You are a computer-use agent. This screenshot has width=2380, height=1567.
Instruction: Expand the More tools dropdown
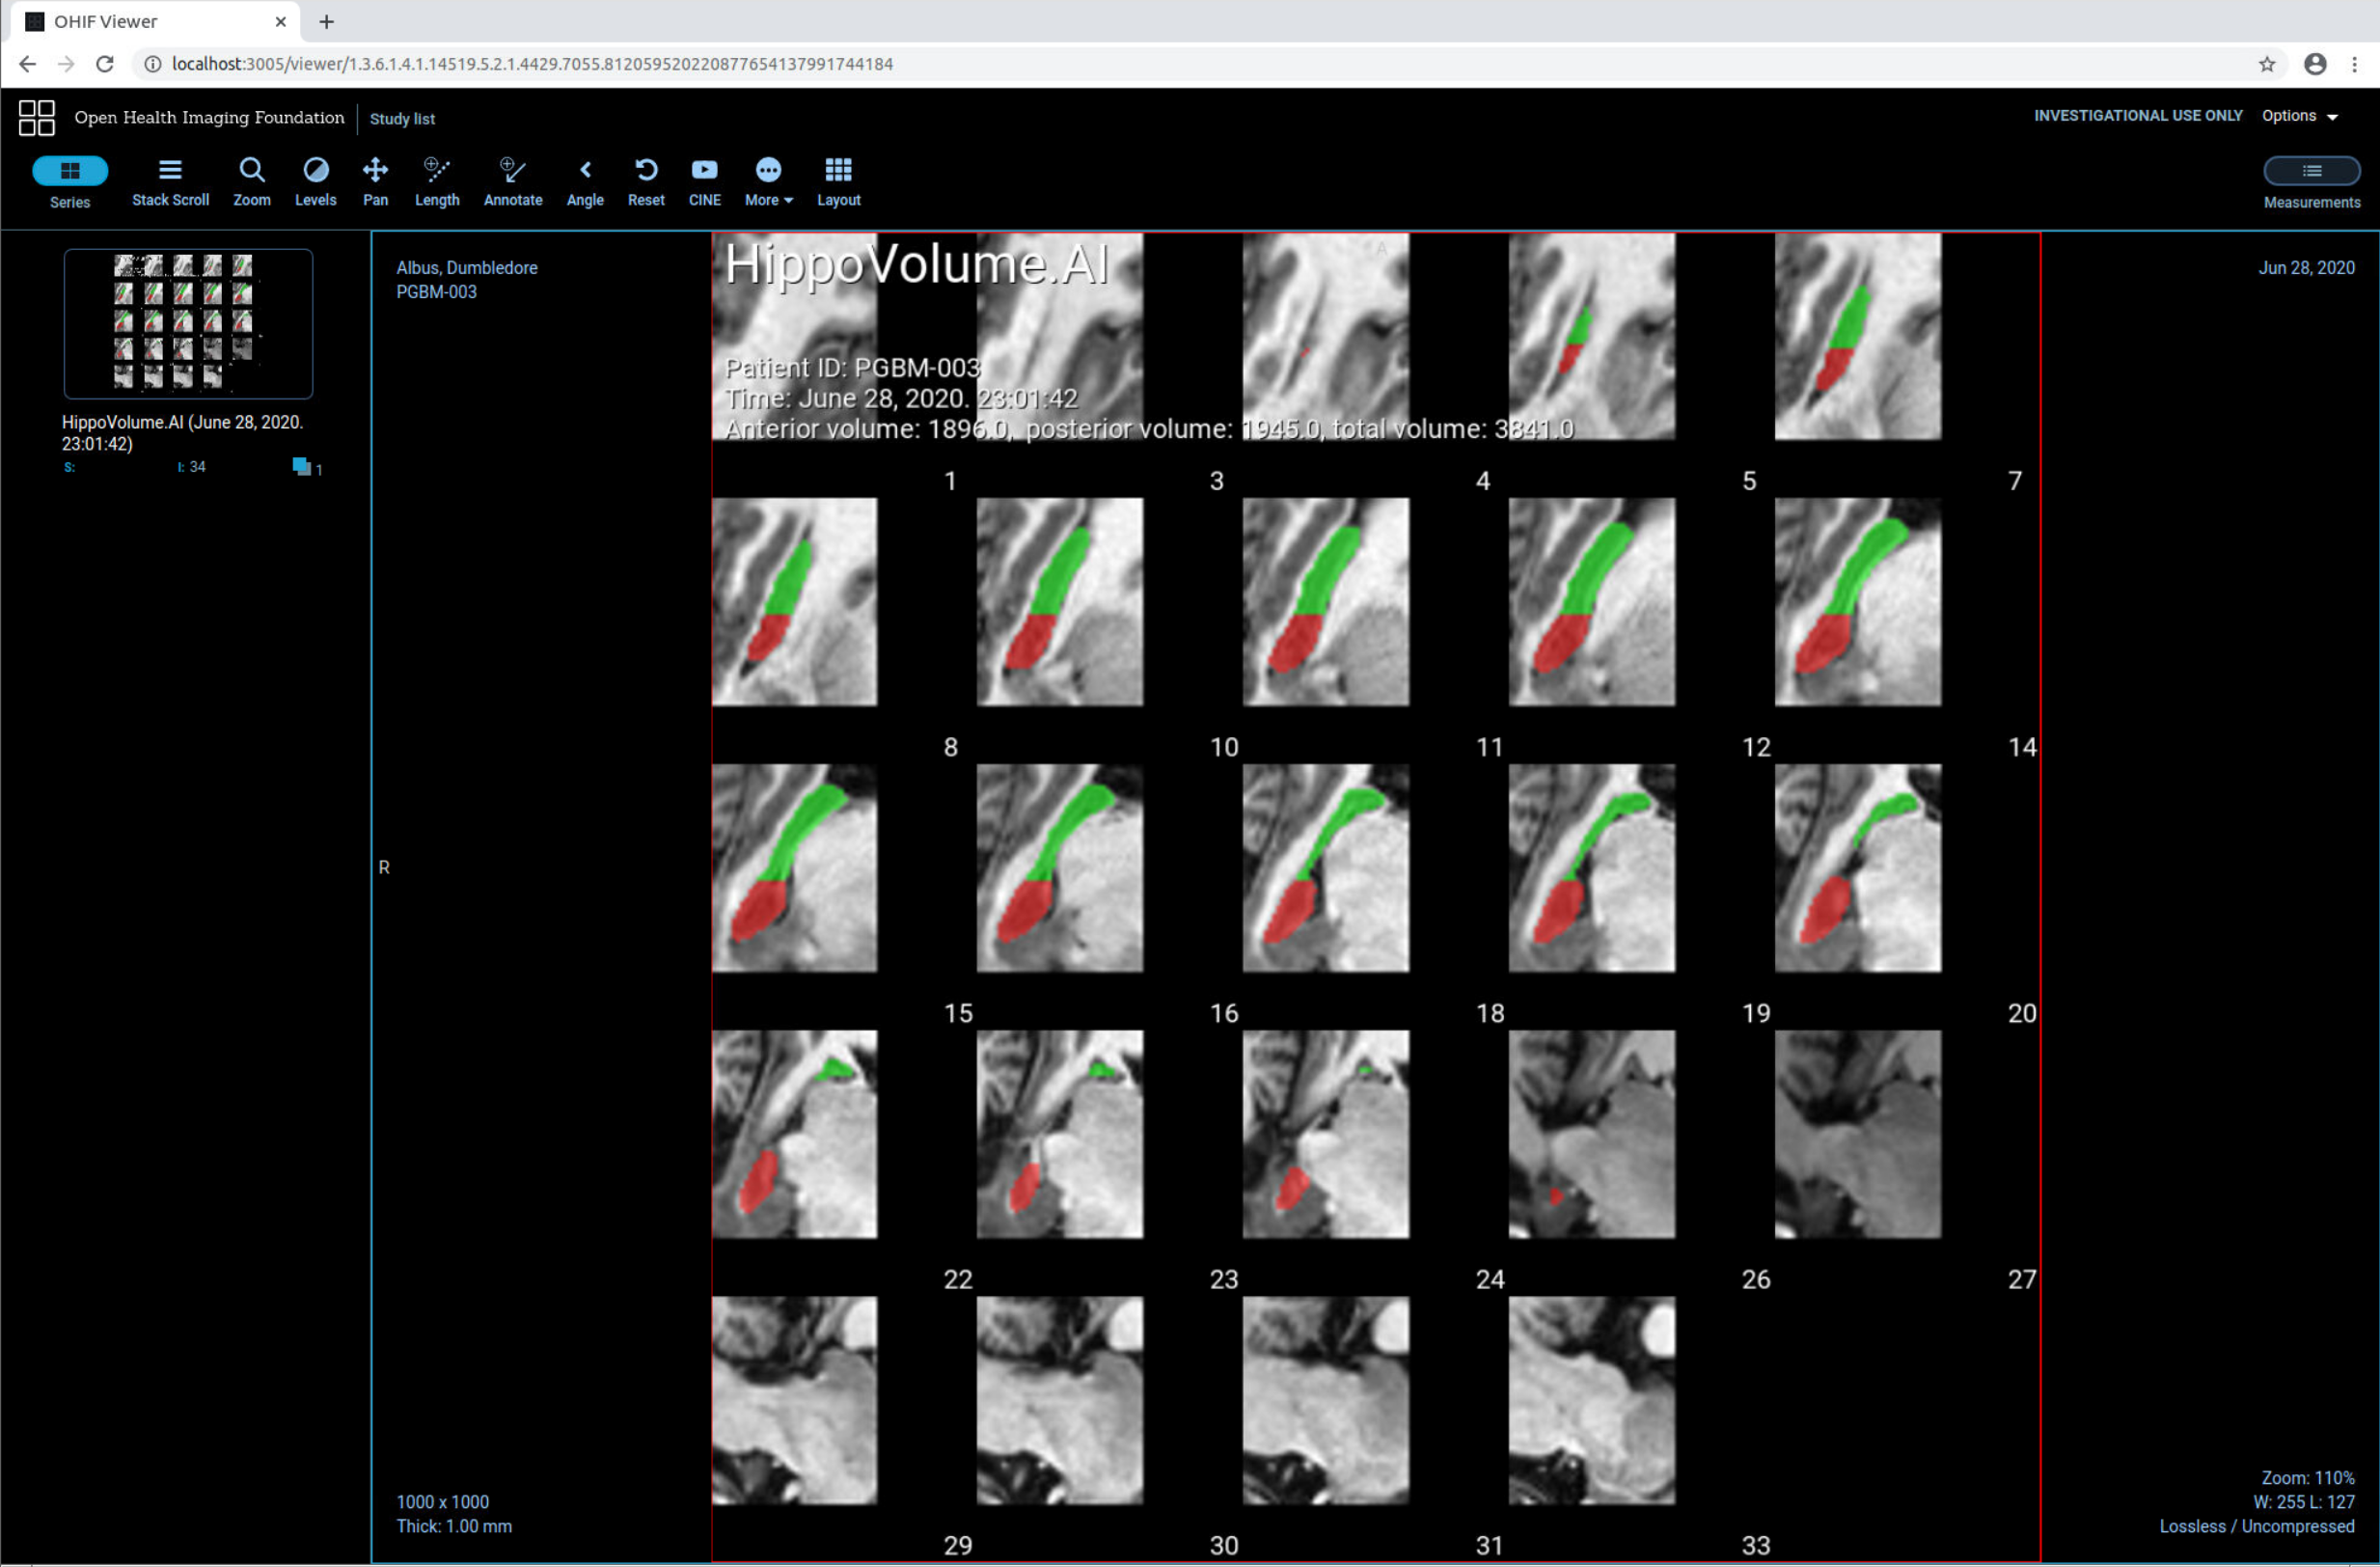(768, 181)
